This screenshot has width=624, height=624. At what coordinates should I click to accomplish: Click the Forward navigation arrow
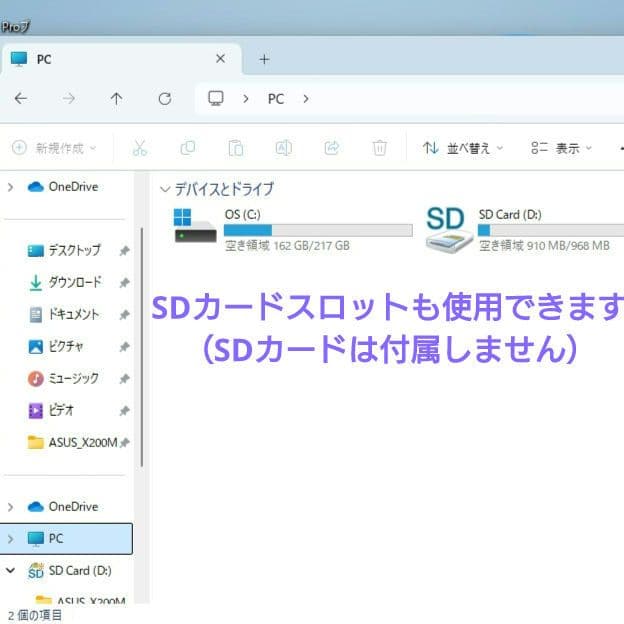pyautogui.click(x=68, y=98)
